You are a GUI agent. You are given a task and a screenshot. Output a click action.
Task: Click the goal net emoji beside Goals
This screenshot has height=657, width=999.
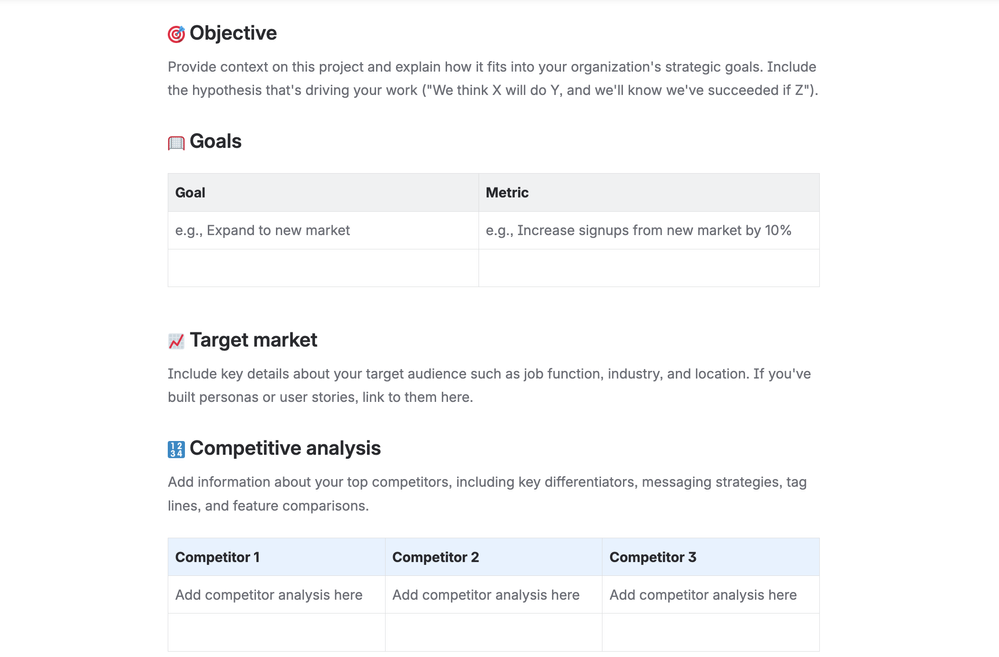tap(176, 143)
